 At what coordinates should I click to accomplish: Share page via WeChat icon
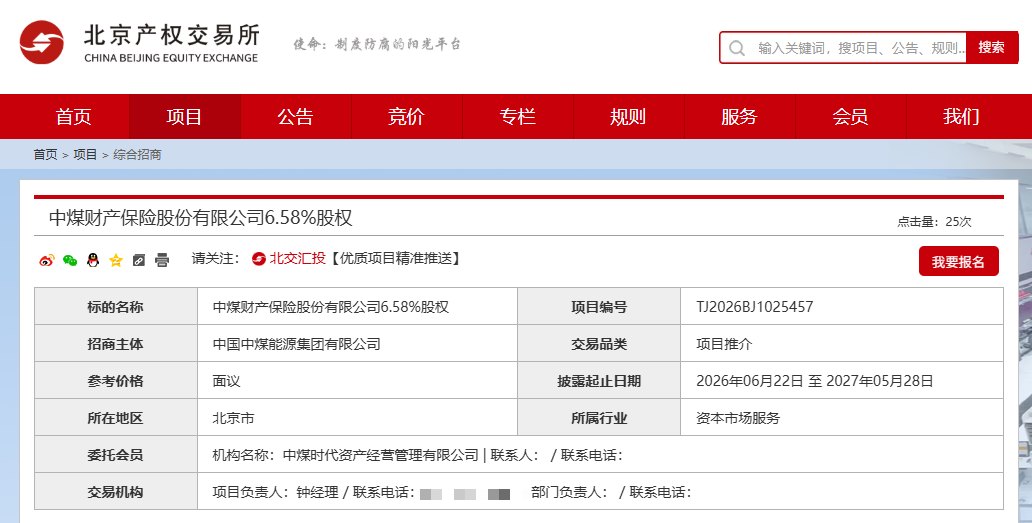(x=70, y=260)
